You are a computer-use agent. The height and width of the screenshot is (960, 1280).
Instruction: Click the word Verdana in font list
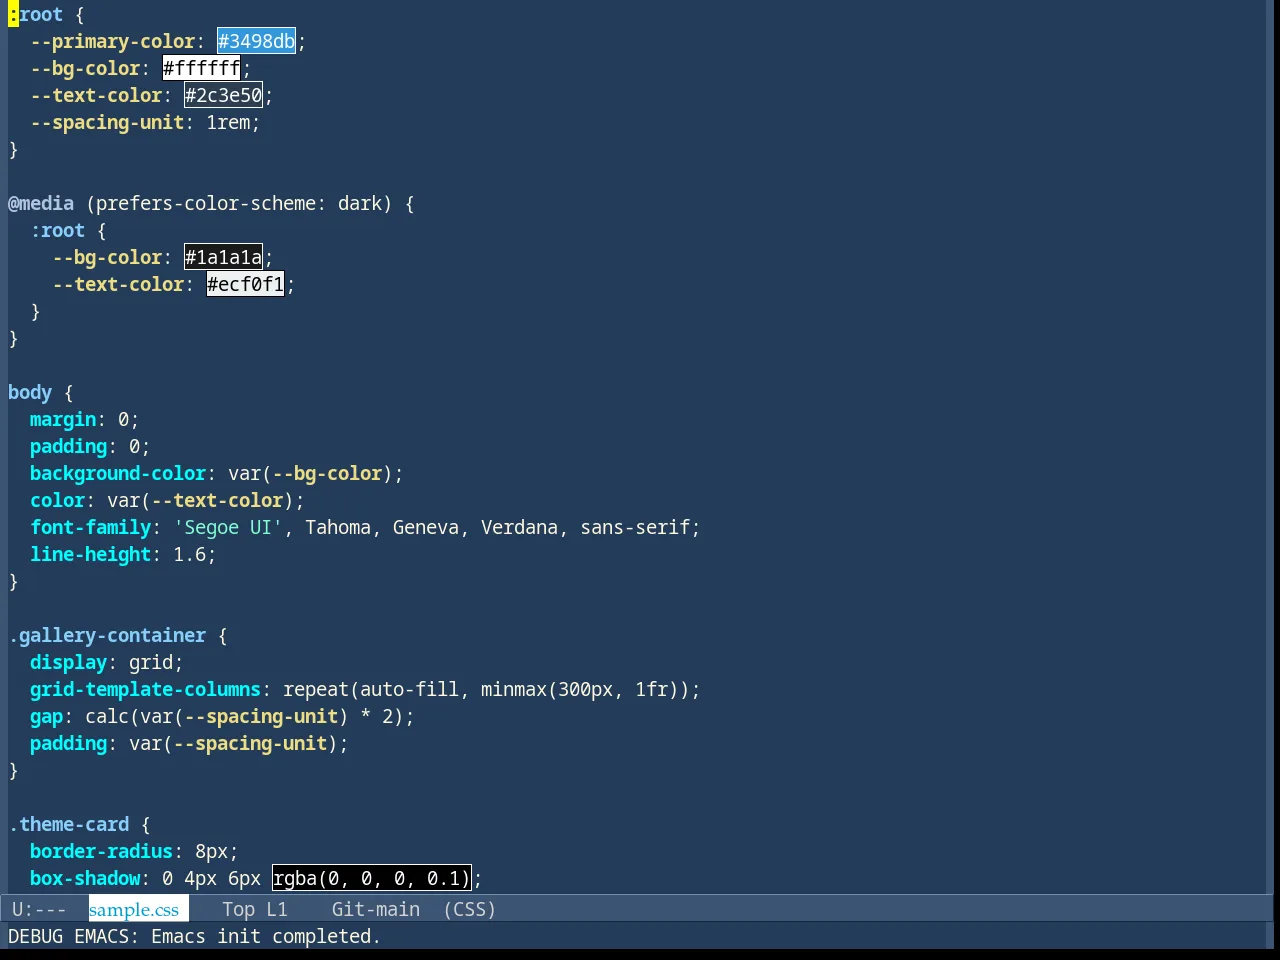519,527
